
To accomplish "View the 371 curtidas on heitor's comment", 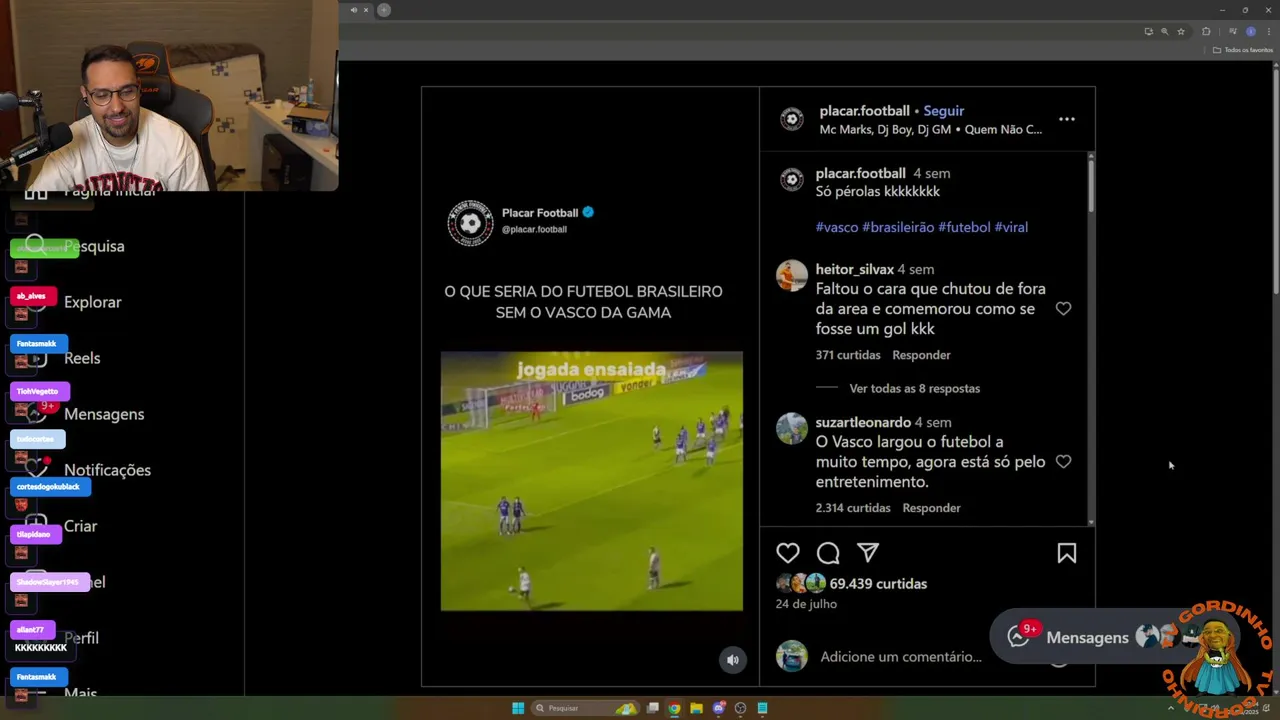I will (848, 355).
